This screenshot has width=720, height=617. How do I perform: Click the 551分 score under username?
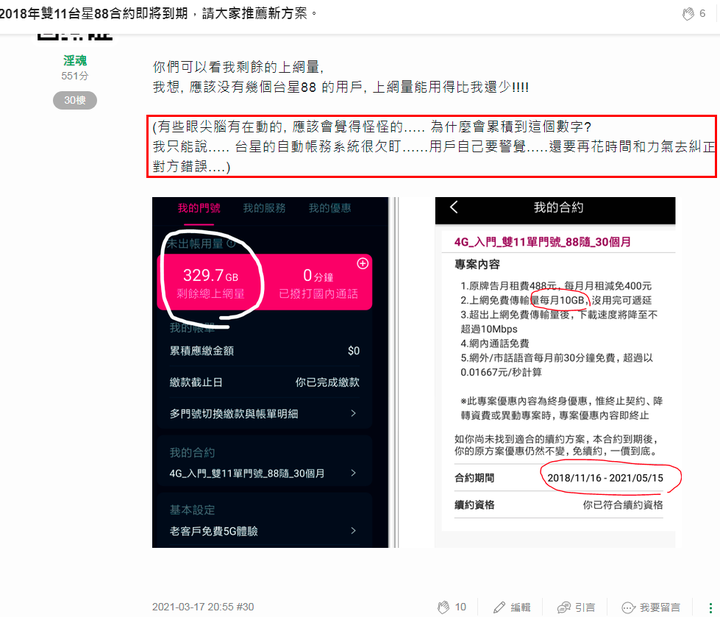[x=75, y=76]
